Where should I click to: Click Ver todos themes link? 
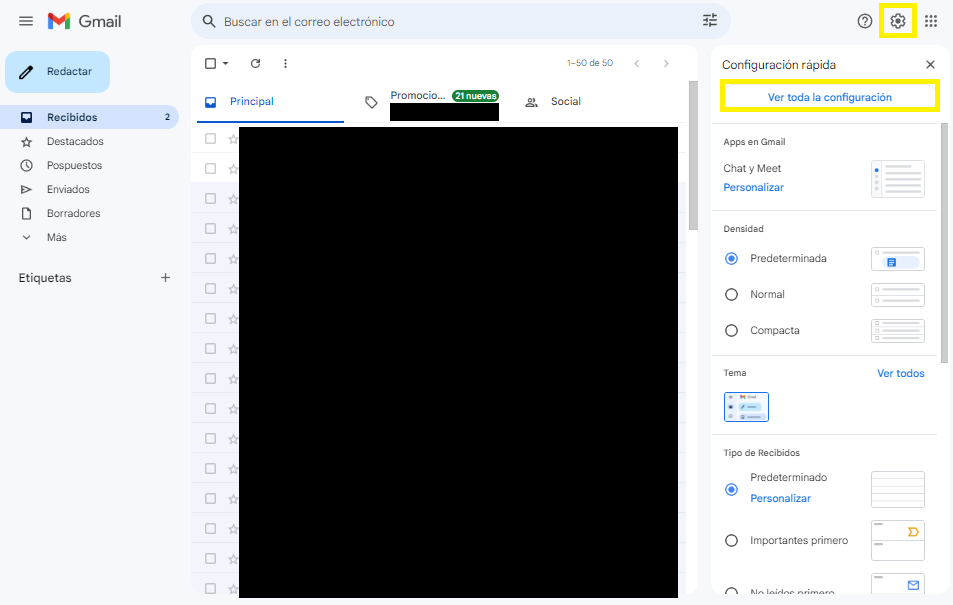tap(900, 373)
